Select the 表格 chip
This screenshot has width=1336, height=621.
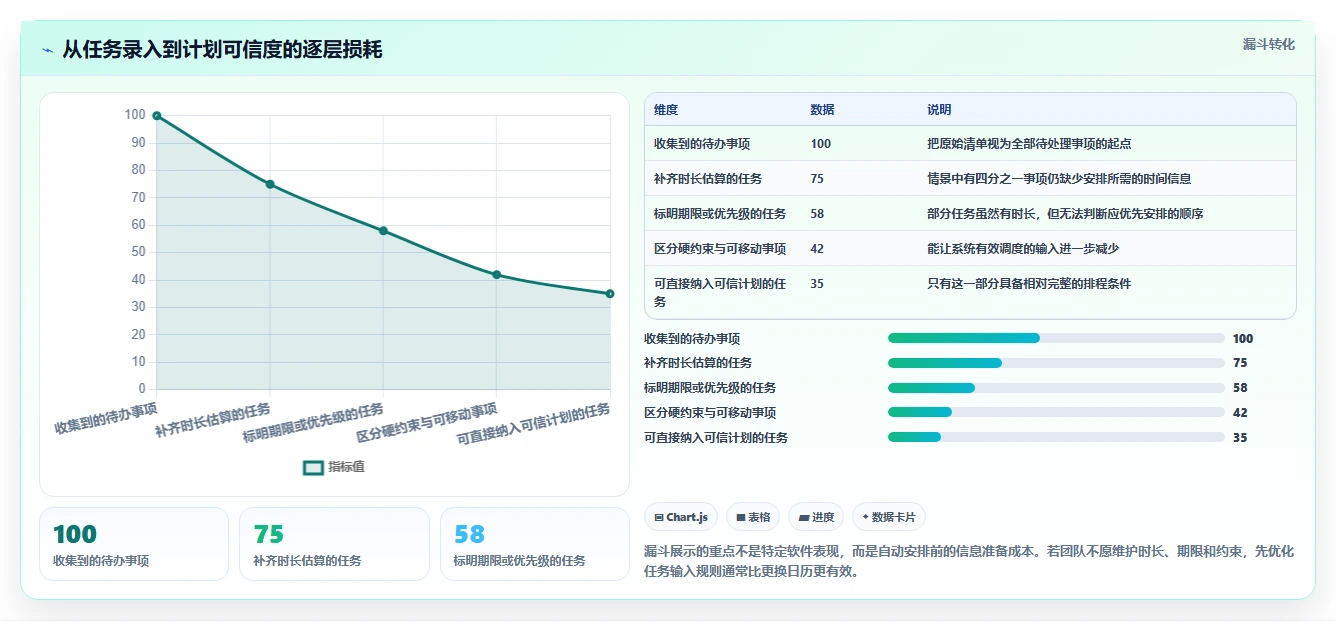[753, 517]
